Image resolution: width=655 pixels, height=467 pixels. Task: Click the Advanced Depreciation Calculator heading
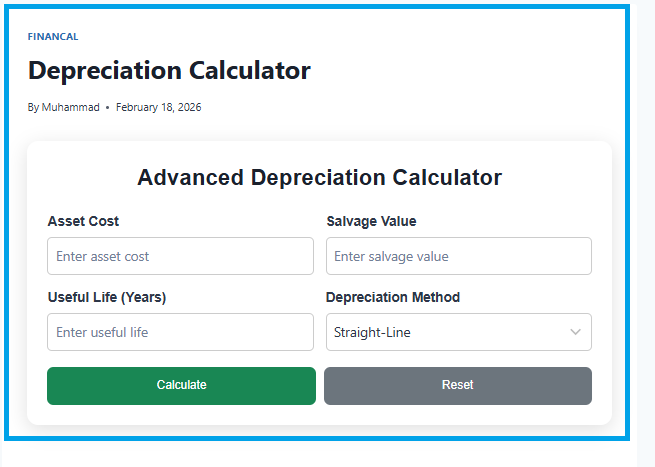[319, 178]
